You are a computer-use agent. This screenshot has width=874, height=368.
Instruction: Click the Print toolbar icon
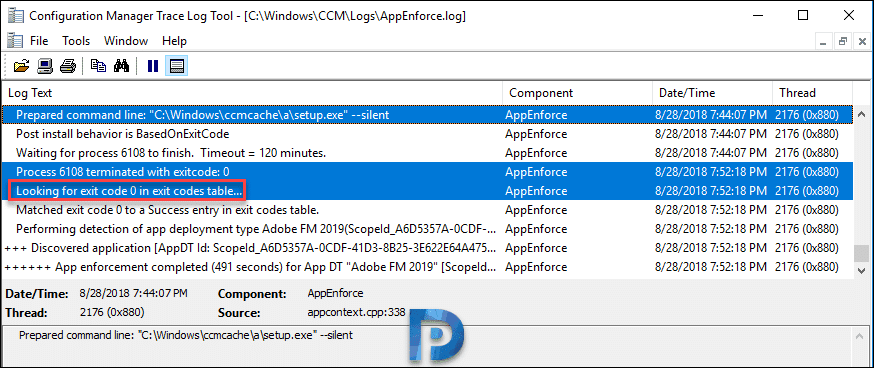(x=68, y=66)
